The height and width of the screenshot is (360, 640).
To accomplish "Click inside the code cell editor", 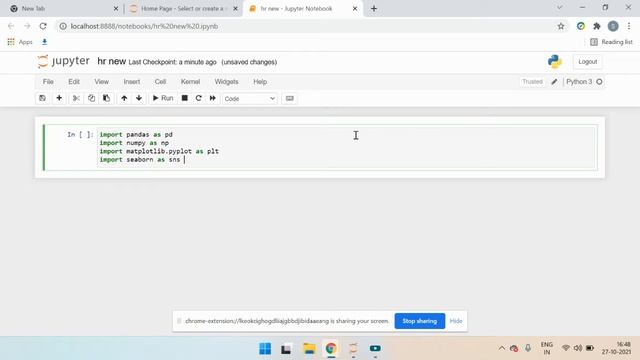I will 347,147.
